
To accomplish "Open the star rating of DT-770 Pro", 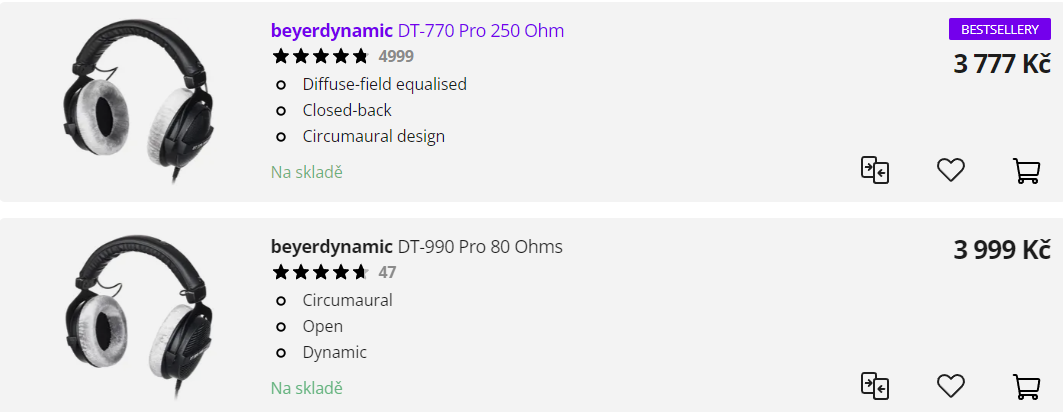I will click(x=320, y=56).
